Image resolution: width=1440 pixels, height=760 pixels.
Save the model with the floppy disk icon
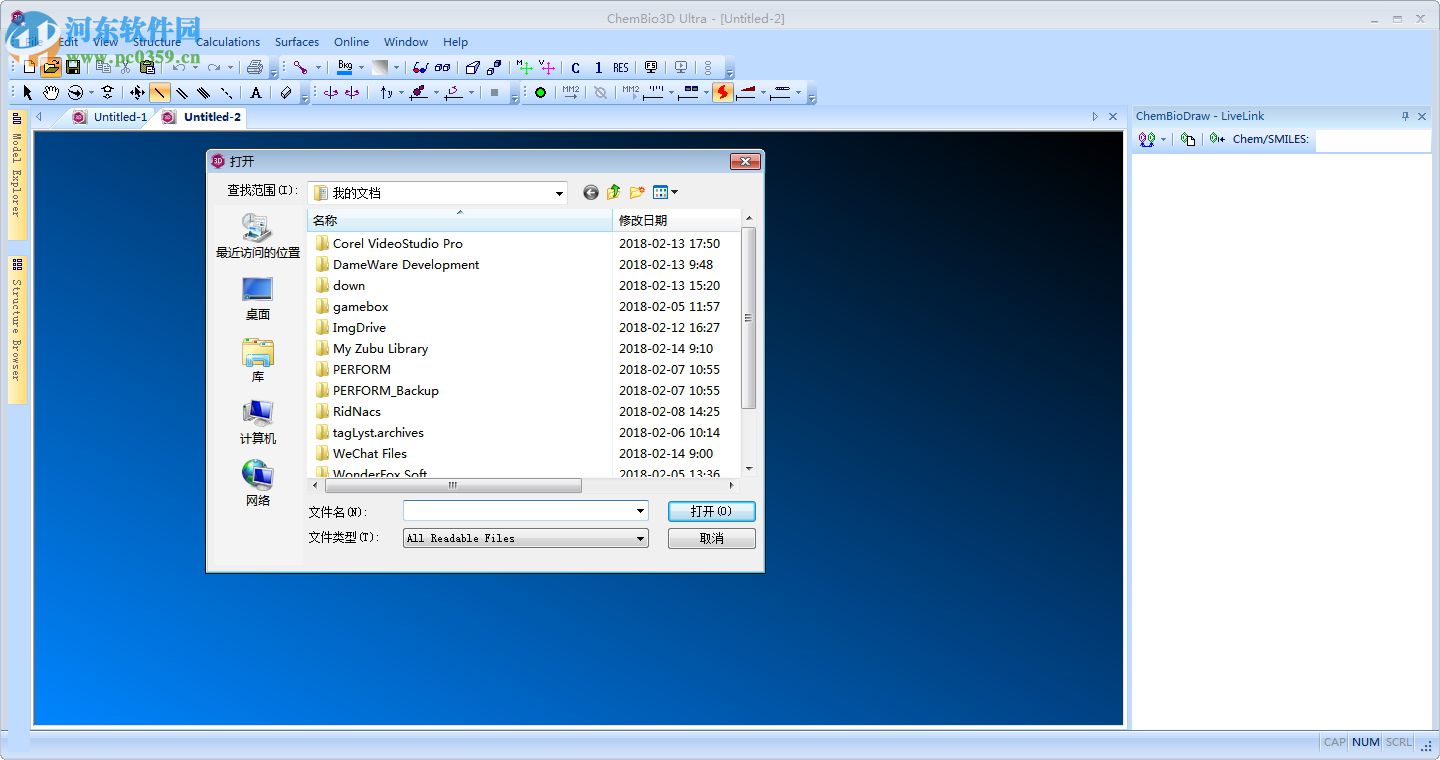[73, 67]
